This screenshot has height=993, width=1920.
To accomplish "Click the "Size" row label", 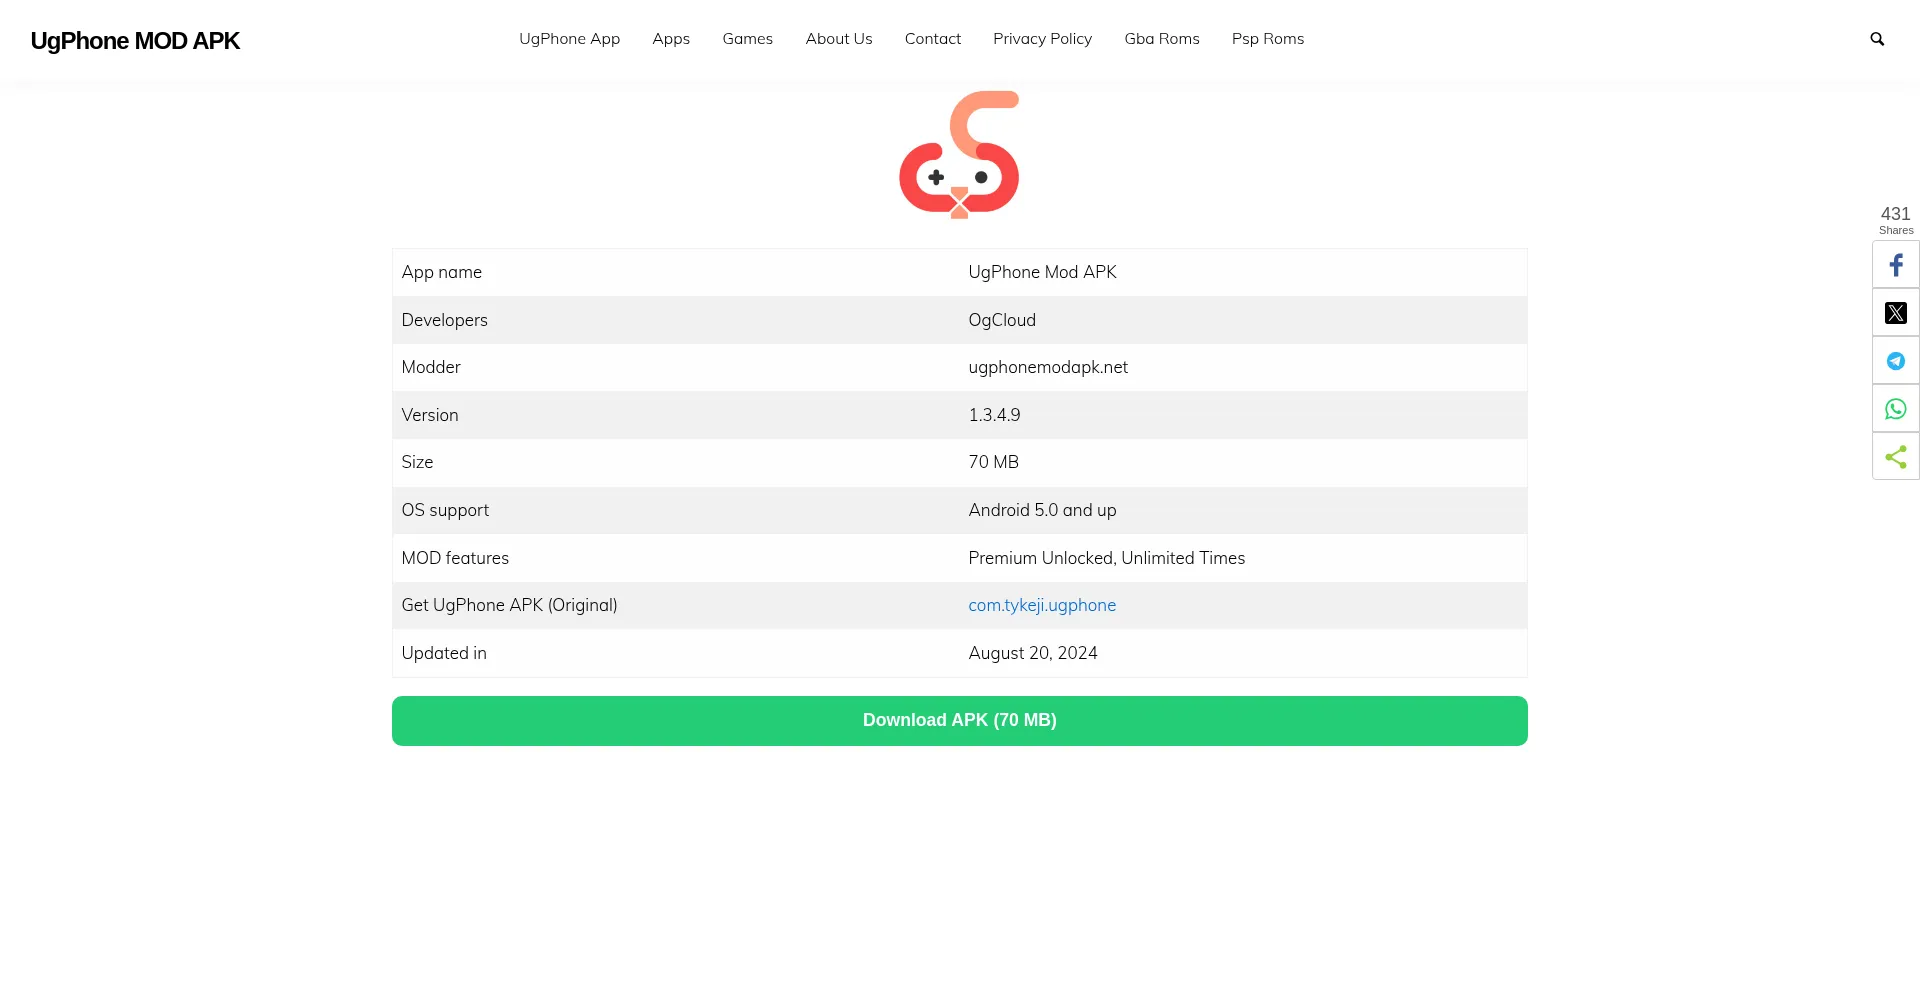I will [417, 462].
